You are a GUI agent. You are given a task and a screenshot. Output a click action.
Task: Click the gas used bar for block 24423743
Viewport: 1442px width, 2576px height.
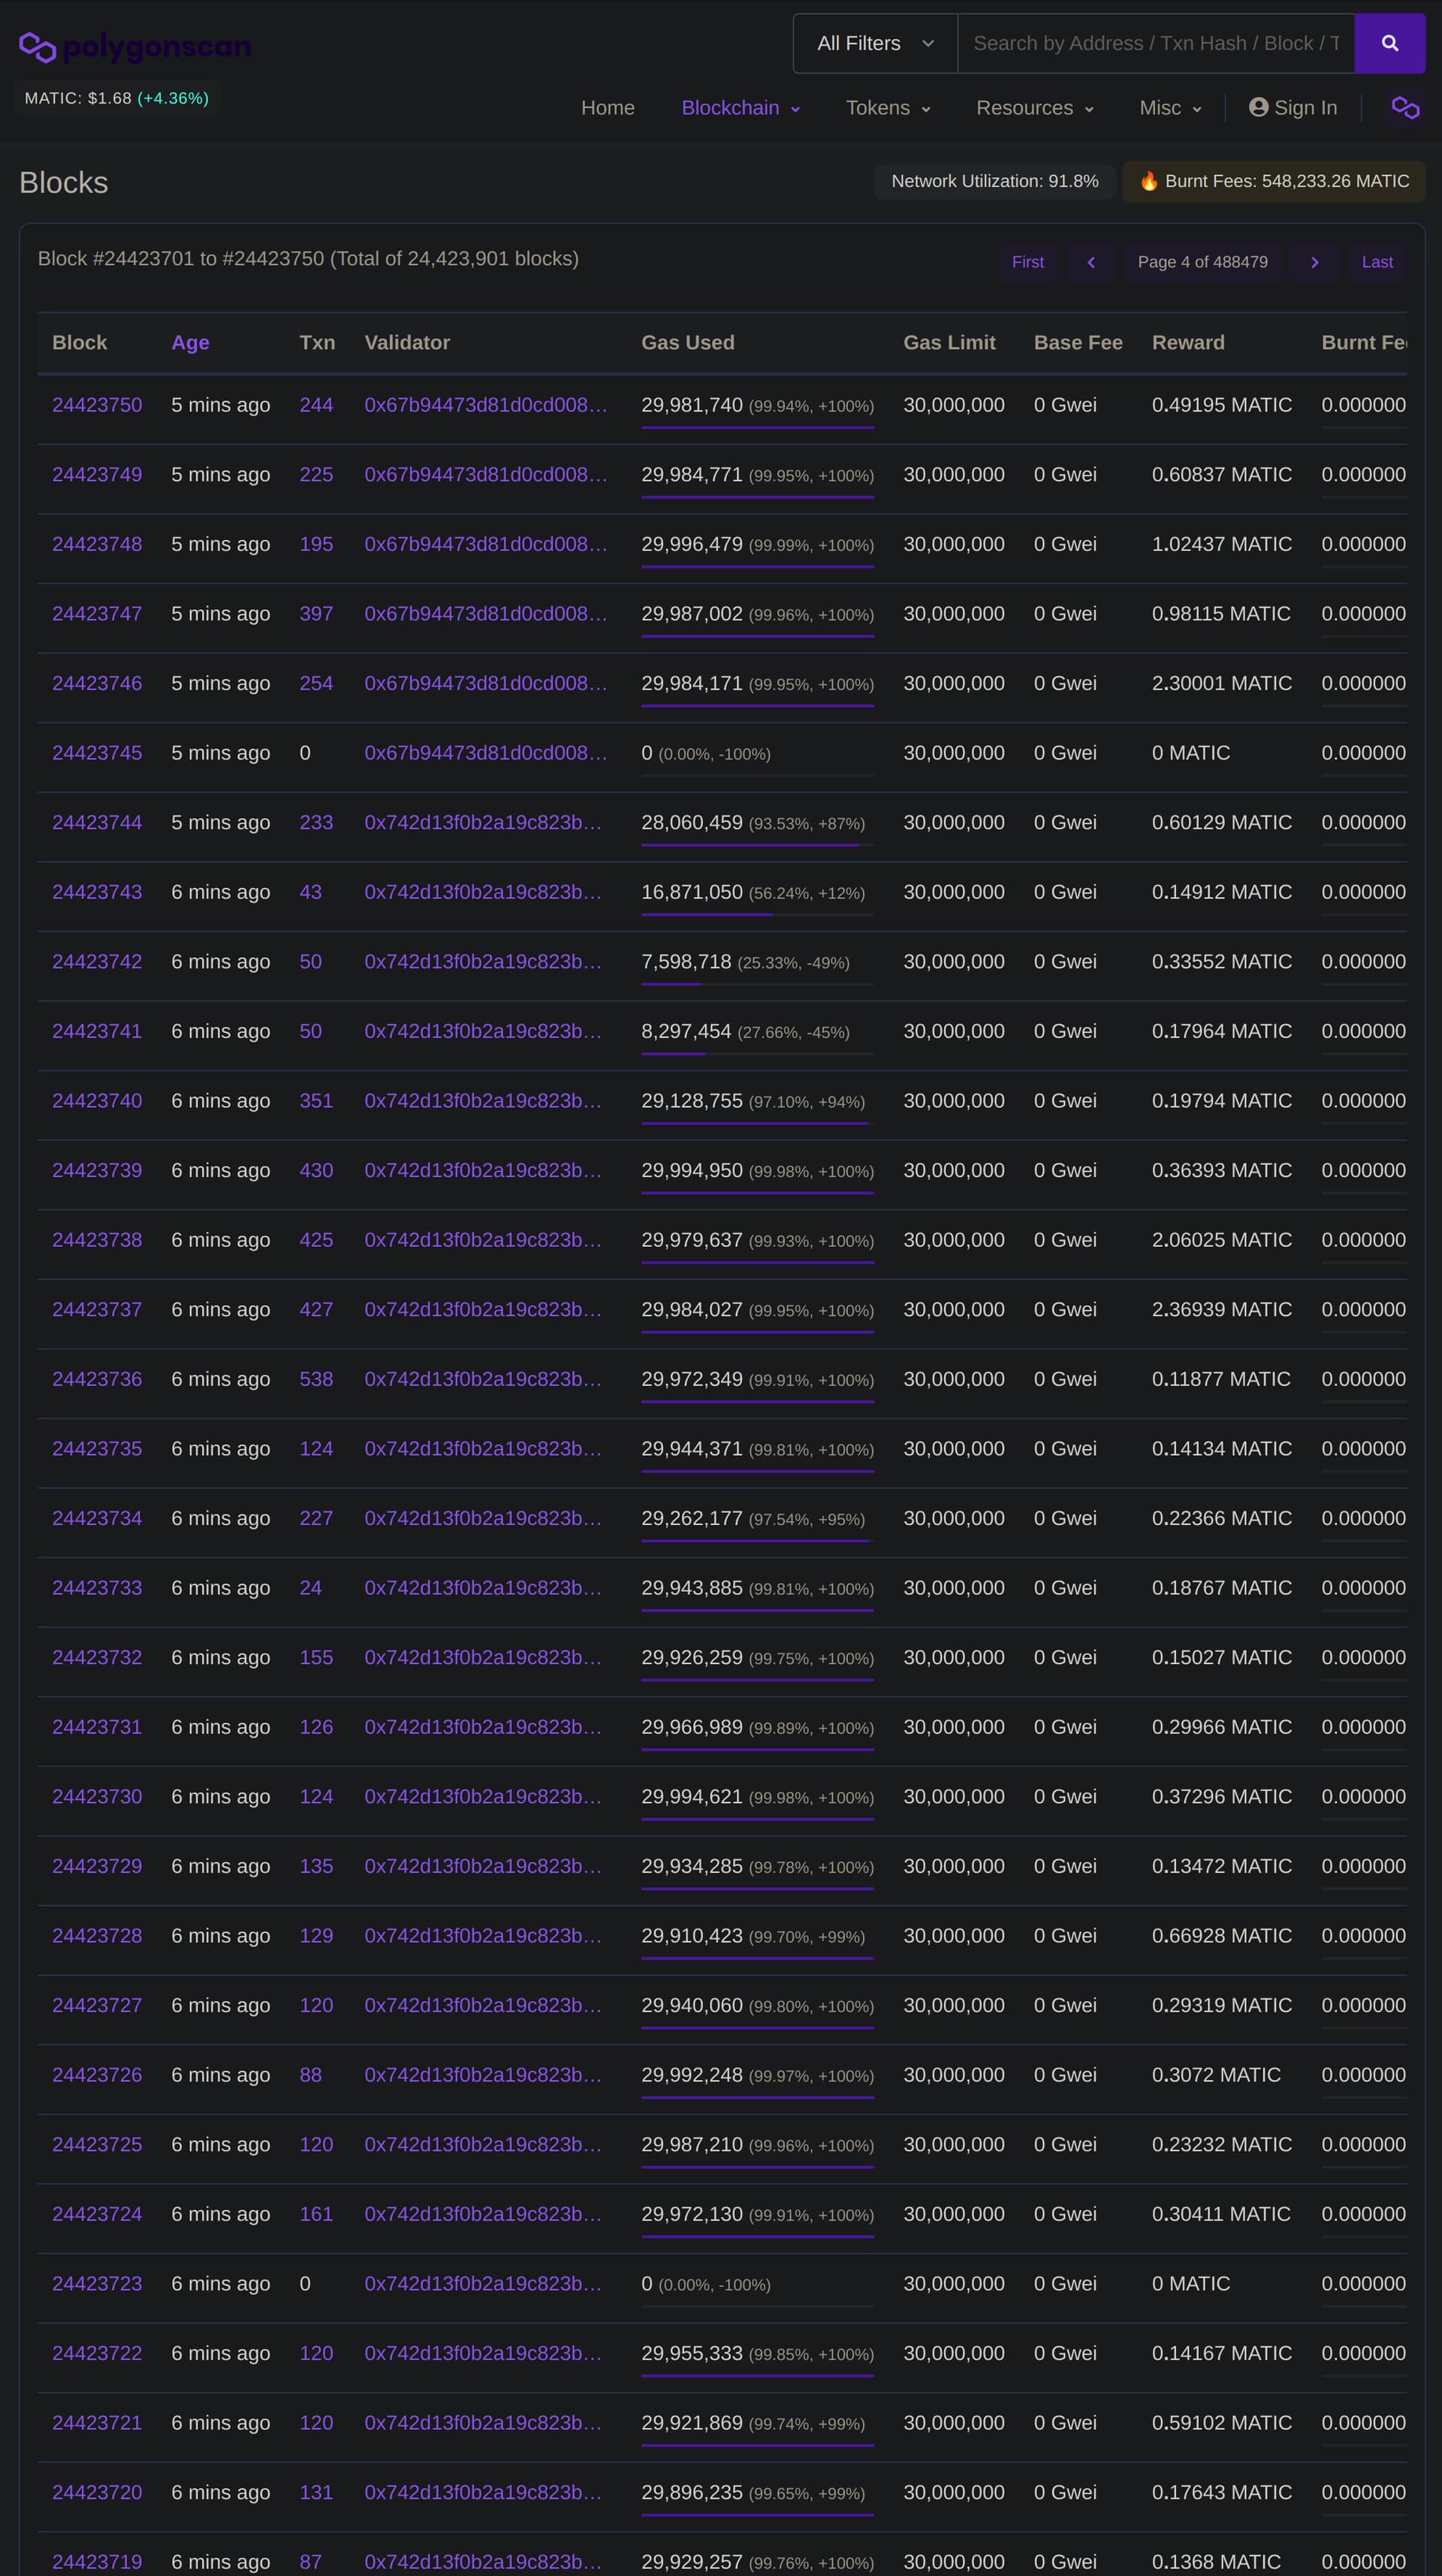tap(757, 914)
